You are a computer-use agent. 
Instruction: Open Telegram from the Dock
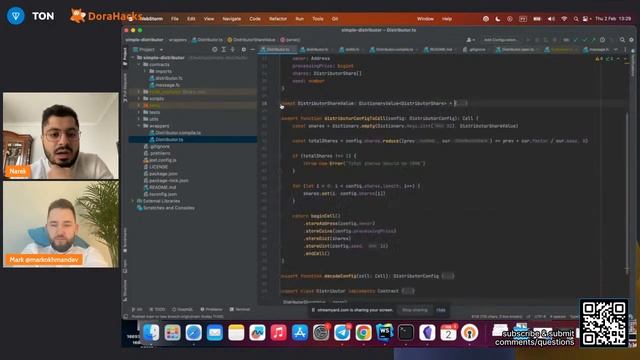pyautogui.click(x=342, y=333)
